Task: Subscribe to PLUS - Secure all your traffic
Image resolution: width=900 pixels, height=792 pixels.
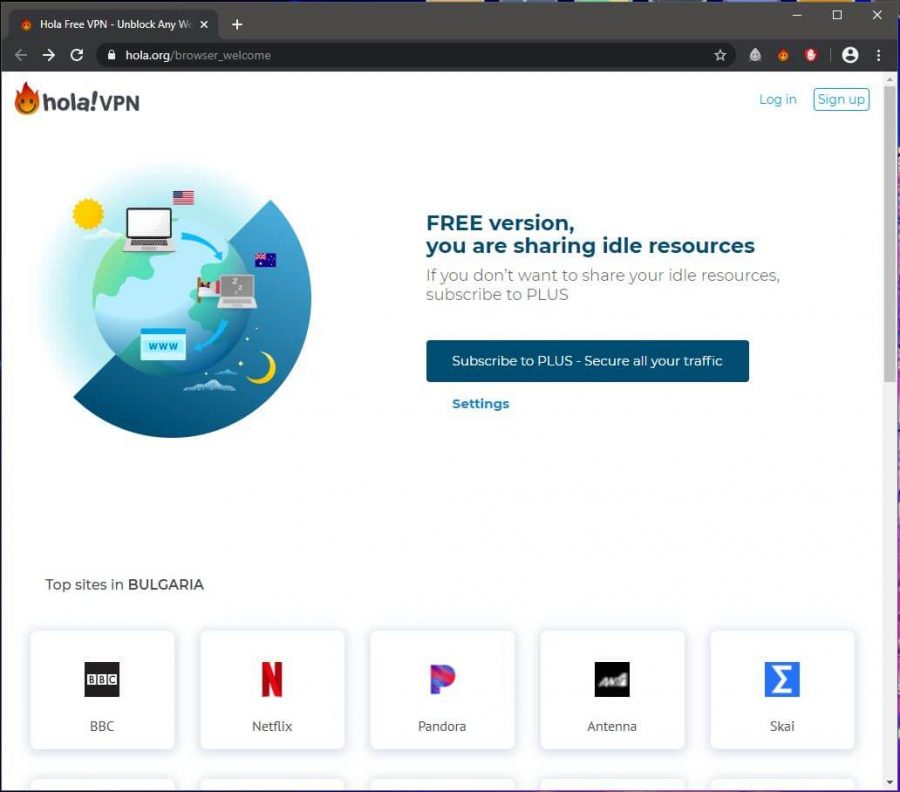Action: (587, 361)
